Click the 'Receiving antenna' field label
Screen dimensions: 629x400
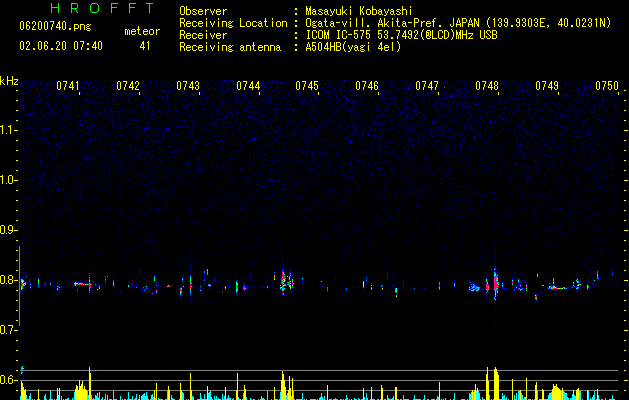coord(230,47)
